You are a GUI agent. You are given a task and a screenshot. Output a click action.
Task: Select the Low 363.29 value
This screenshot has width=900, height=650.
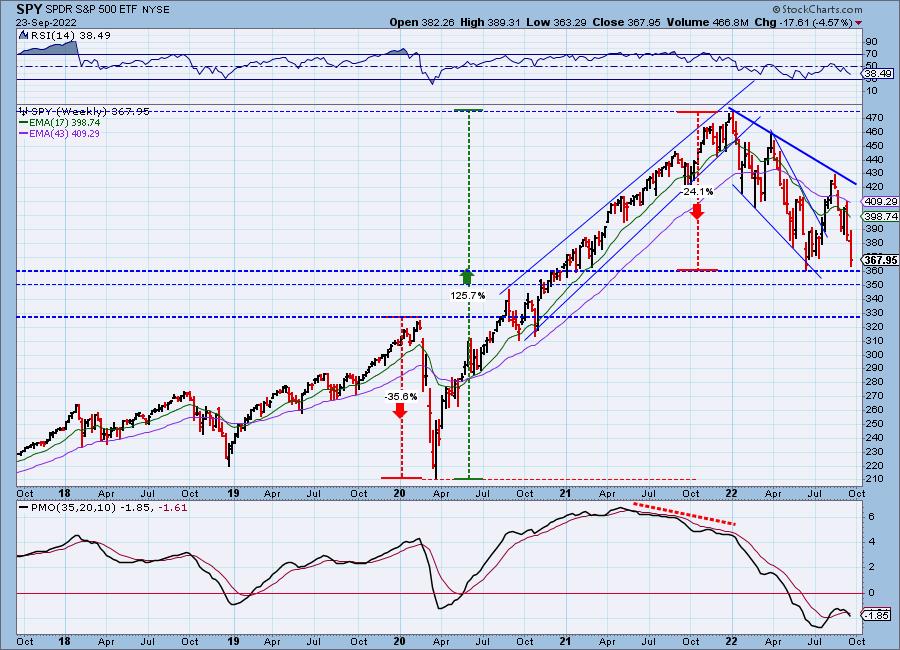[x=556, y=22]
